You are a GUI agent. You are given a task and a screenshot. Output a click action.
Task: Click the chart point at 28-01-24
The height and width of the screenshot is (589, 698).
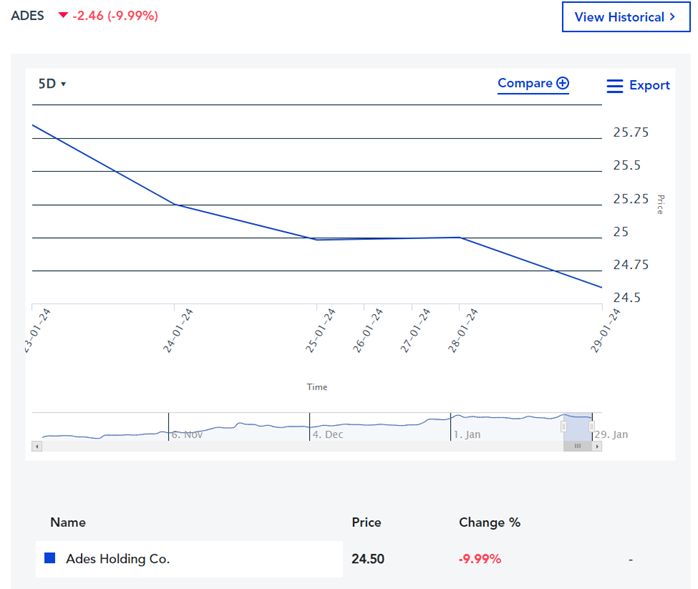458,237
